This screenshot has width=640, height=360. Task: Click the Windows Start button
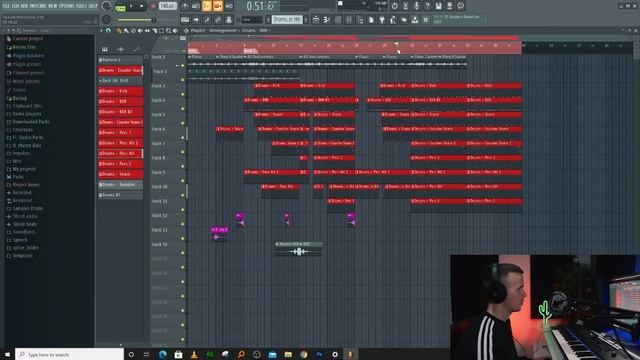coord(7,354)
